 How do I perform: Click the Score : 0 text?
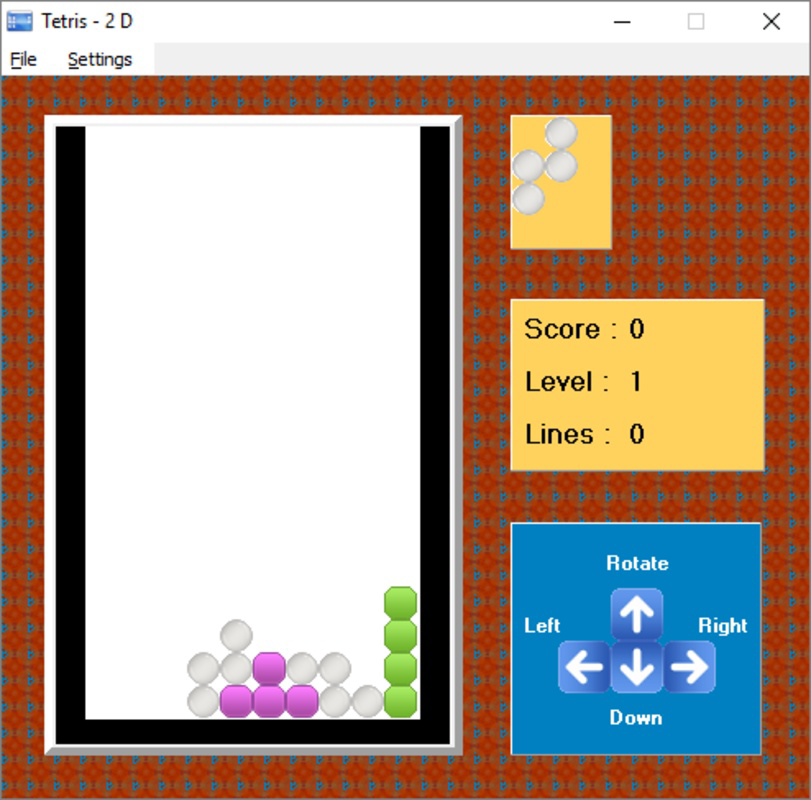[584, 329]
